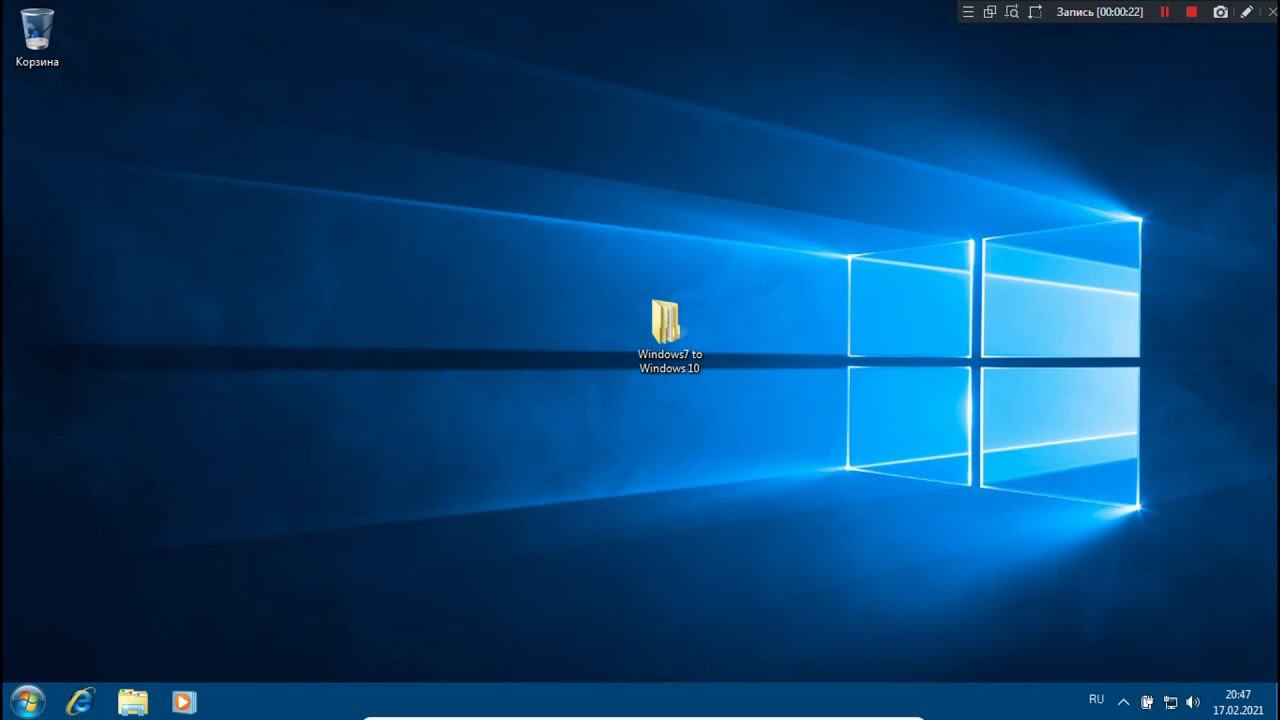The width and height of the screenshot is (1280, 720).
Task: Take a screenshot with camera icon
Action: pos(1220,12)
